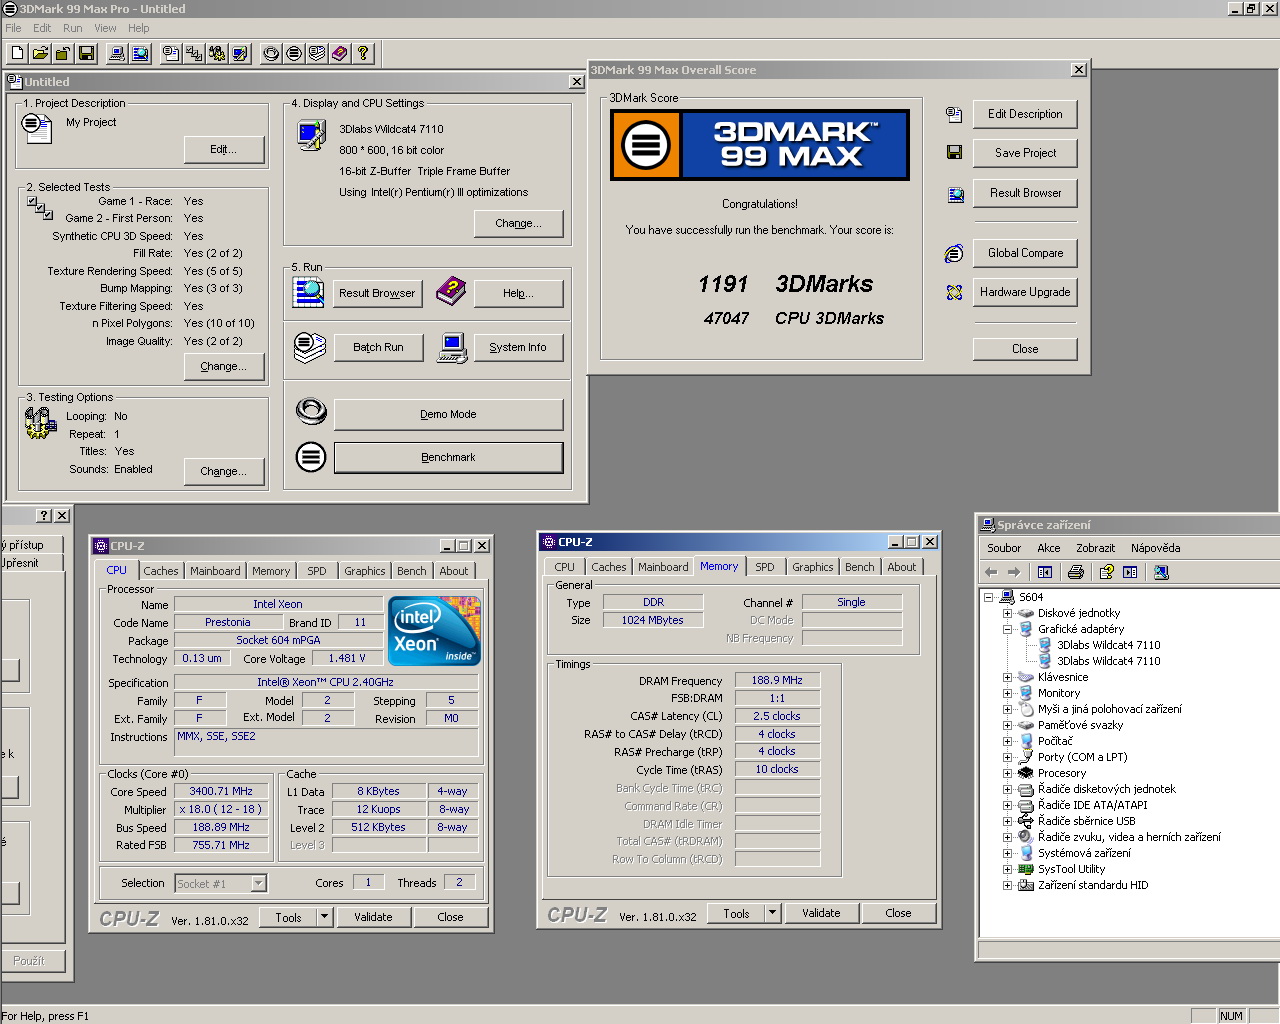
Task: Click the New project toolbar icon
Action: [x=18, y=53]
